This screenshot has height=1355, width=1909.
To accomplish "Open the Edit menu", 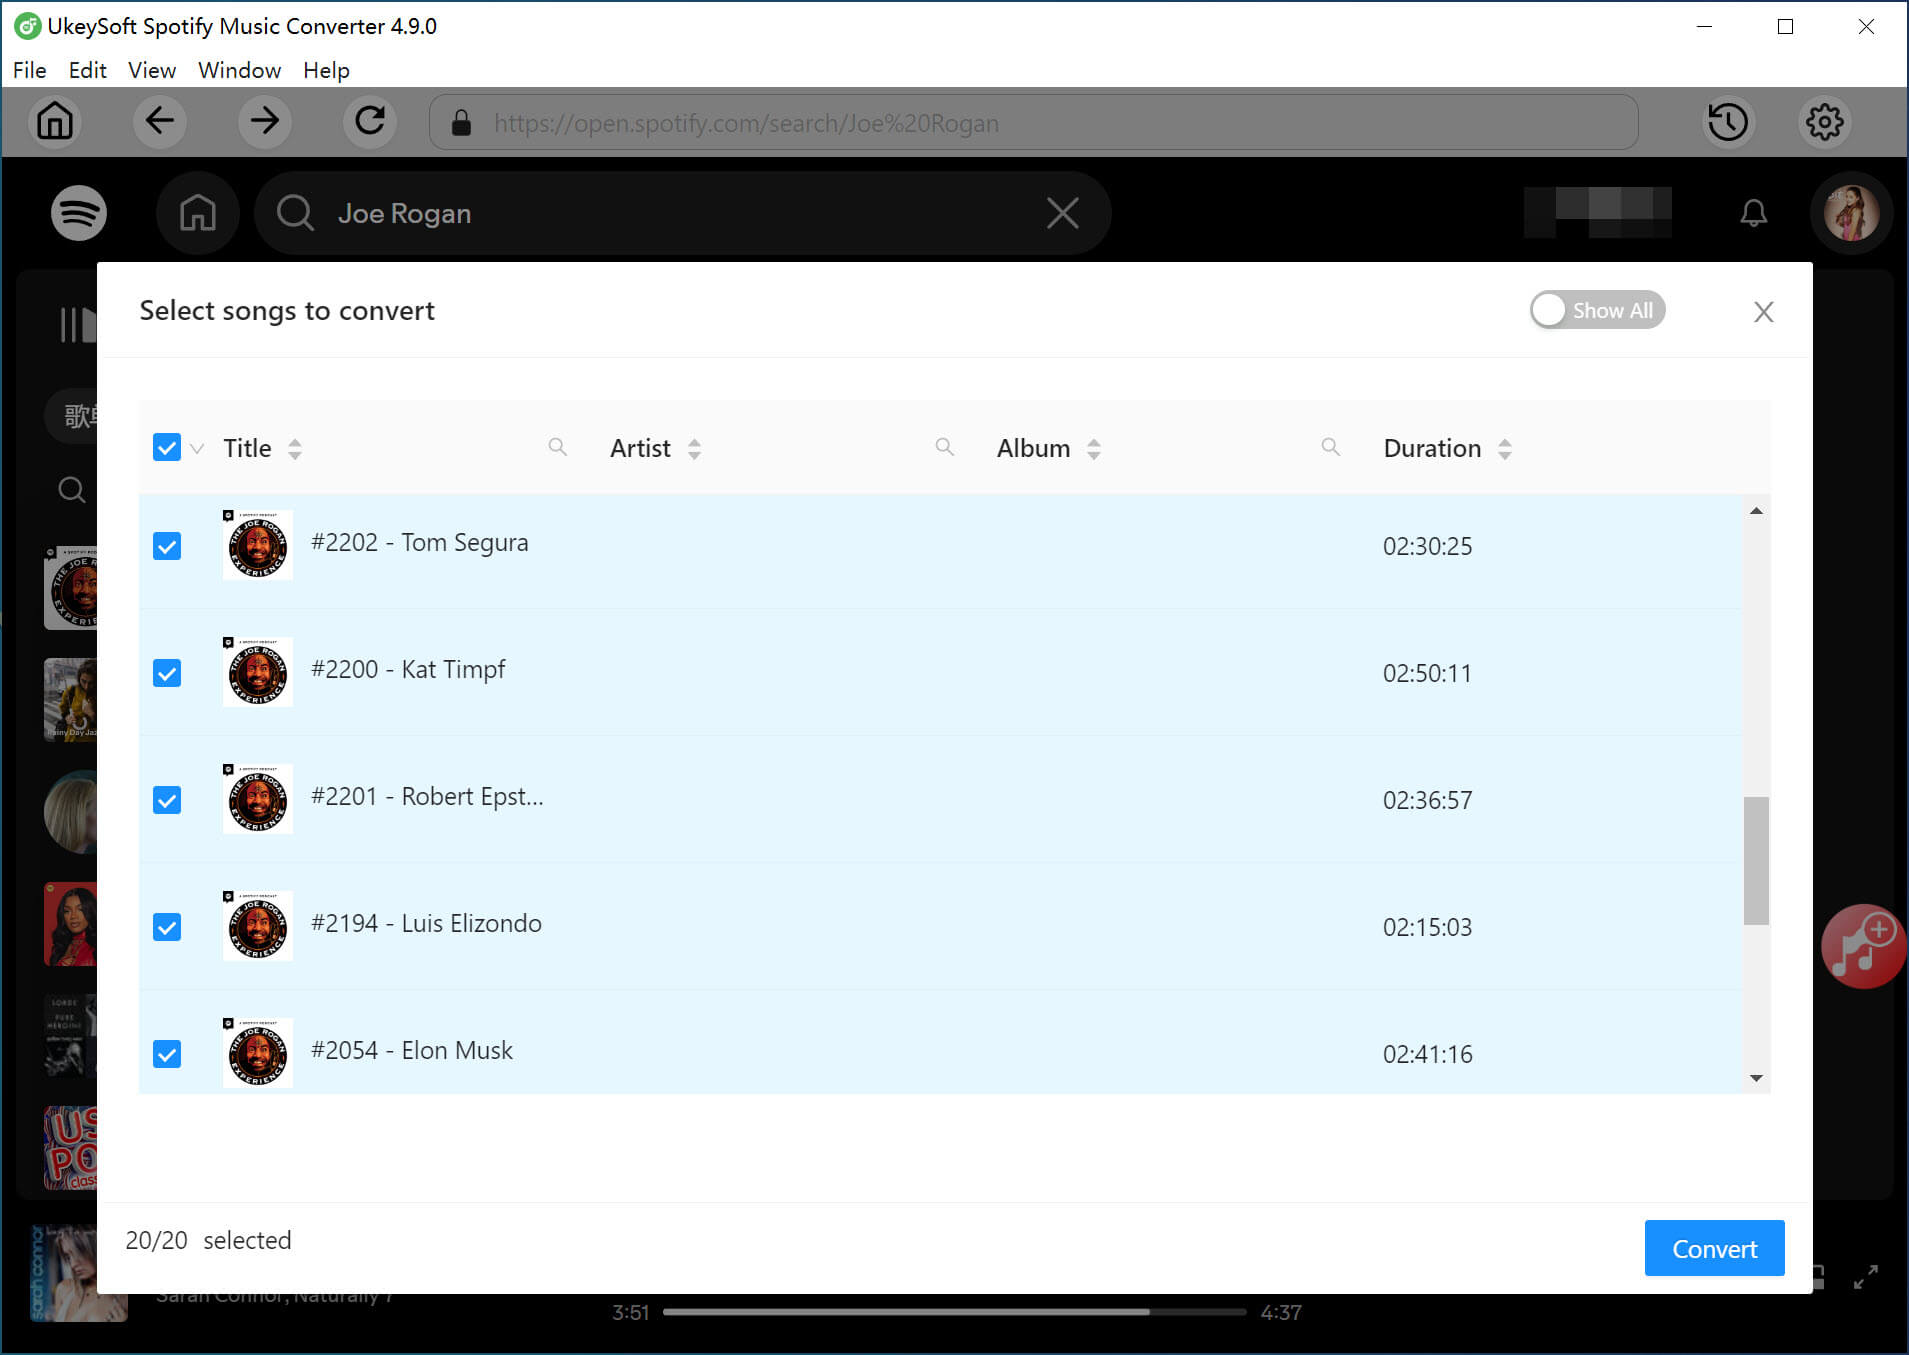I will (x=87, y=70).
